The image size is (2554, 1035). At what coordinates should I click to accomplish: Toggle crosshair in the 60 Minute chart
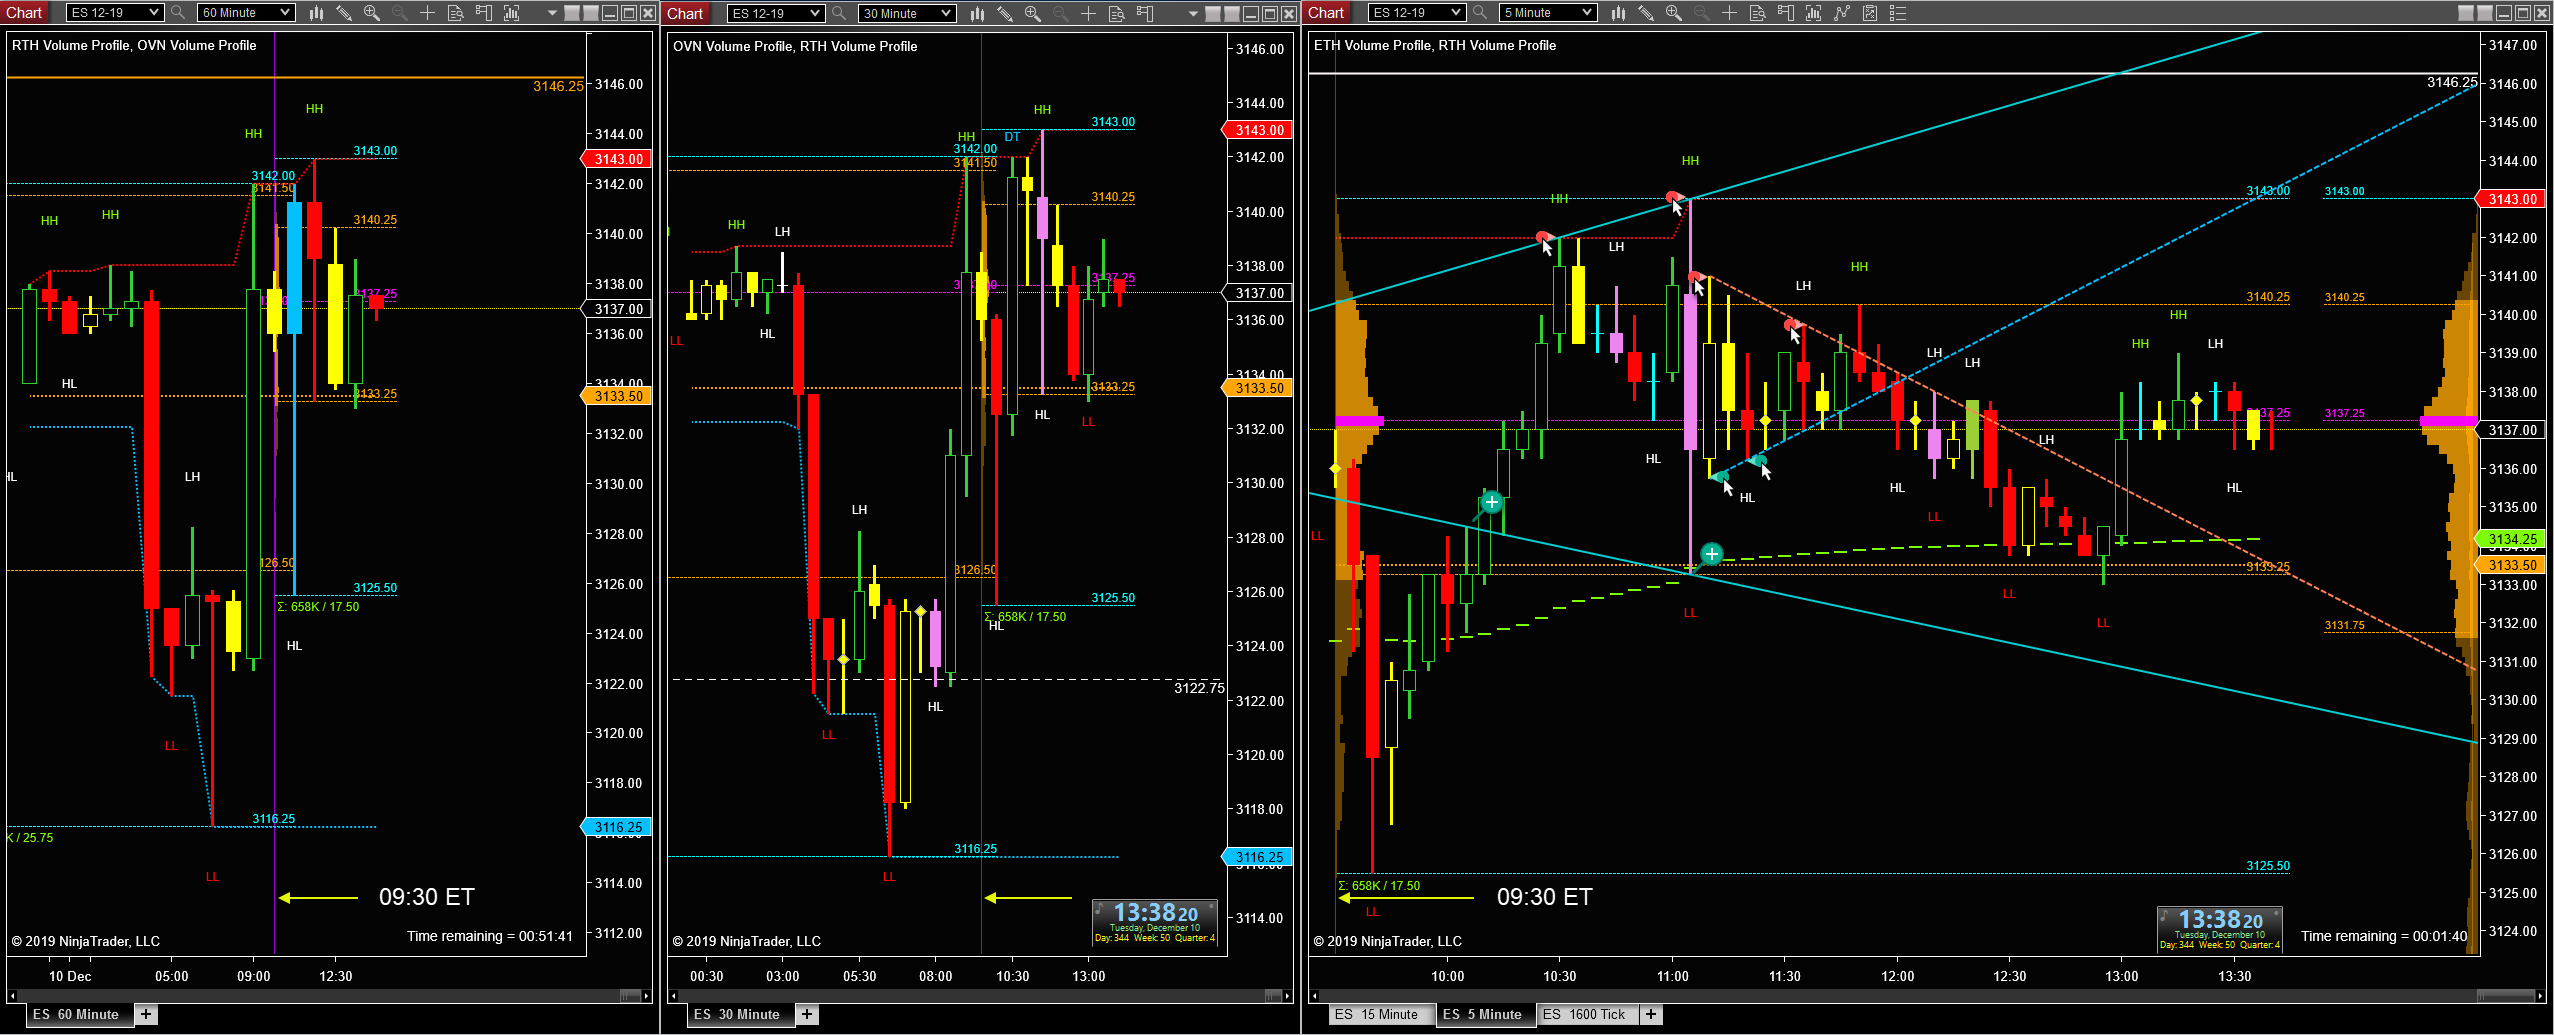click(x=427, y=13)
